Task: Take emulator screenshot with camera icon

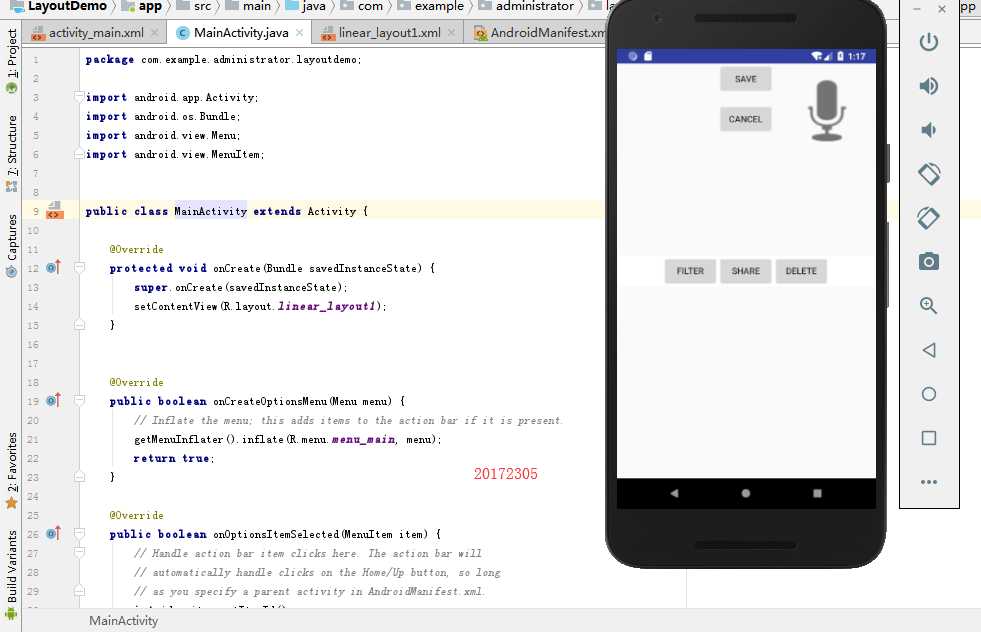Action: click(928, 262)
